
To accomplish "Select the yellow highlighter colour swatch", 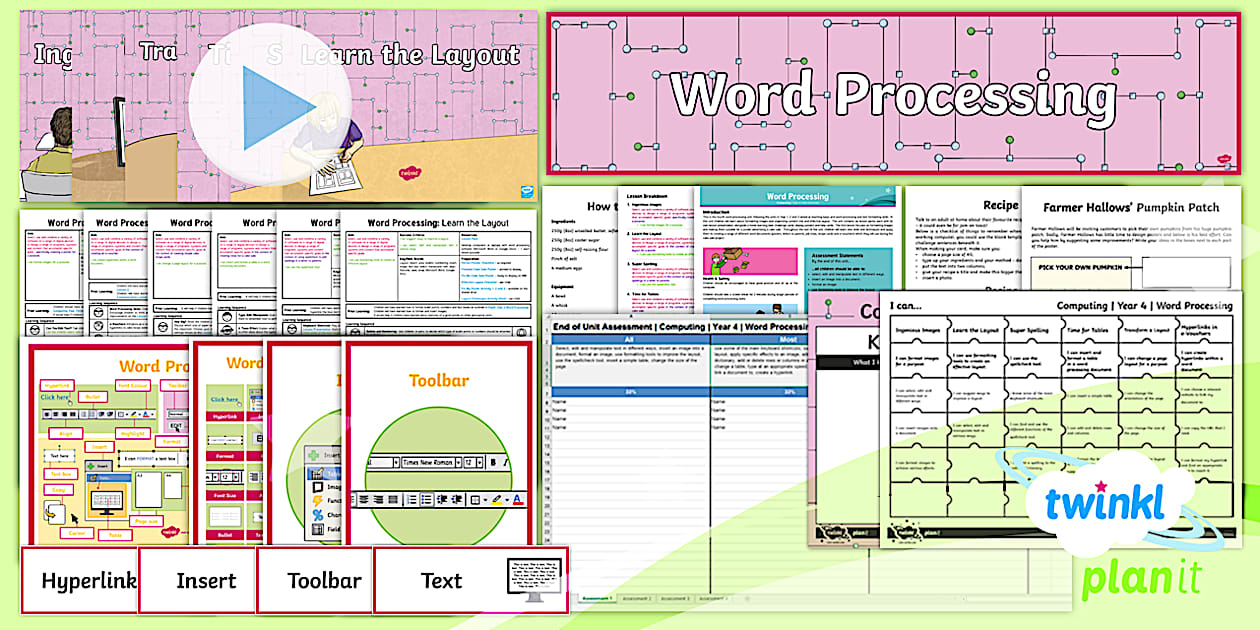I will click(497, 503).
